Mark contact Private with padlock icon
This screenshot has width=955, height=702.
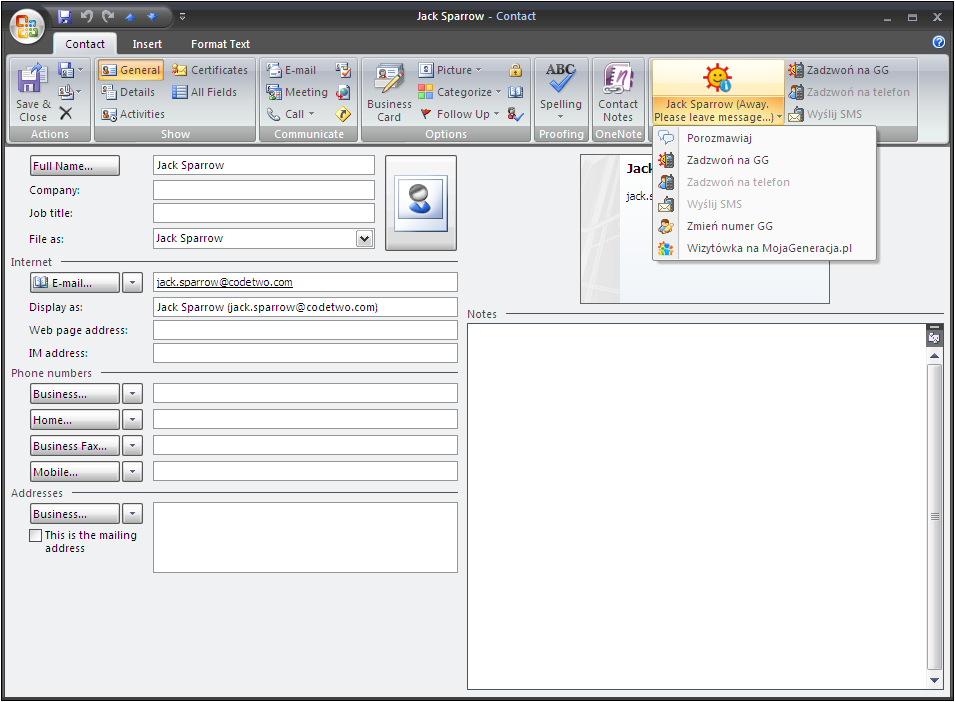[515, 70]
